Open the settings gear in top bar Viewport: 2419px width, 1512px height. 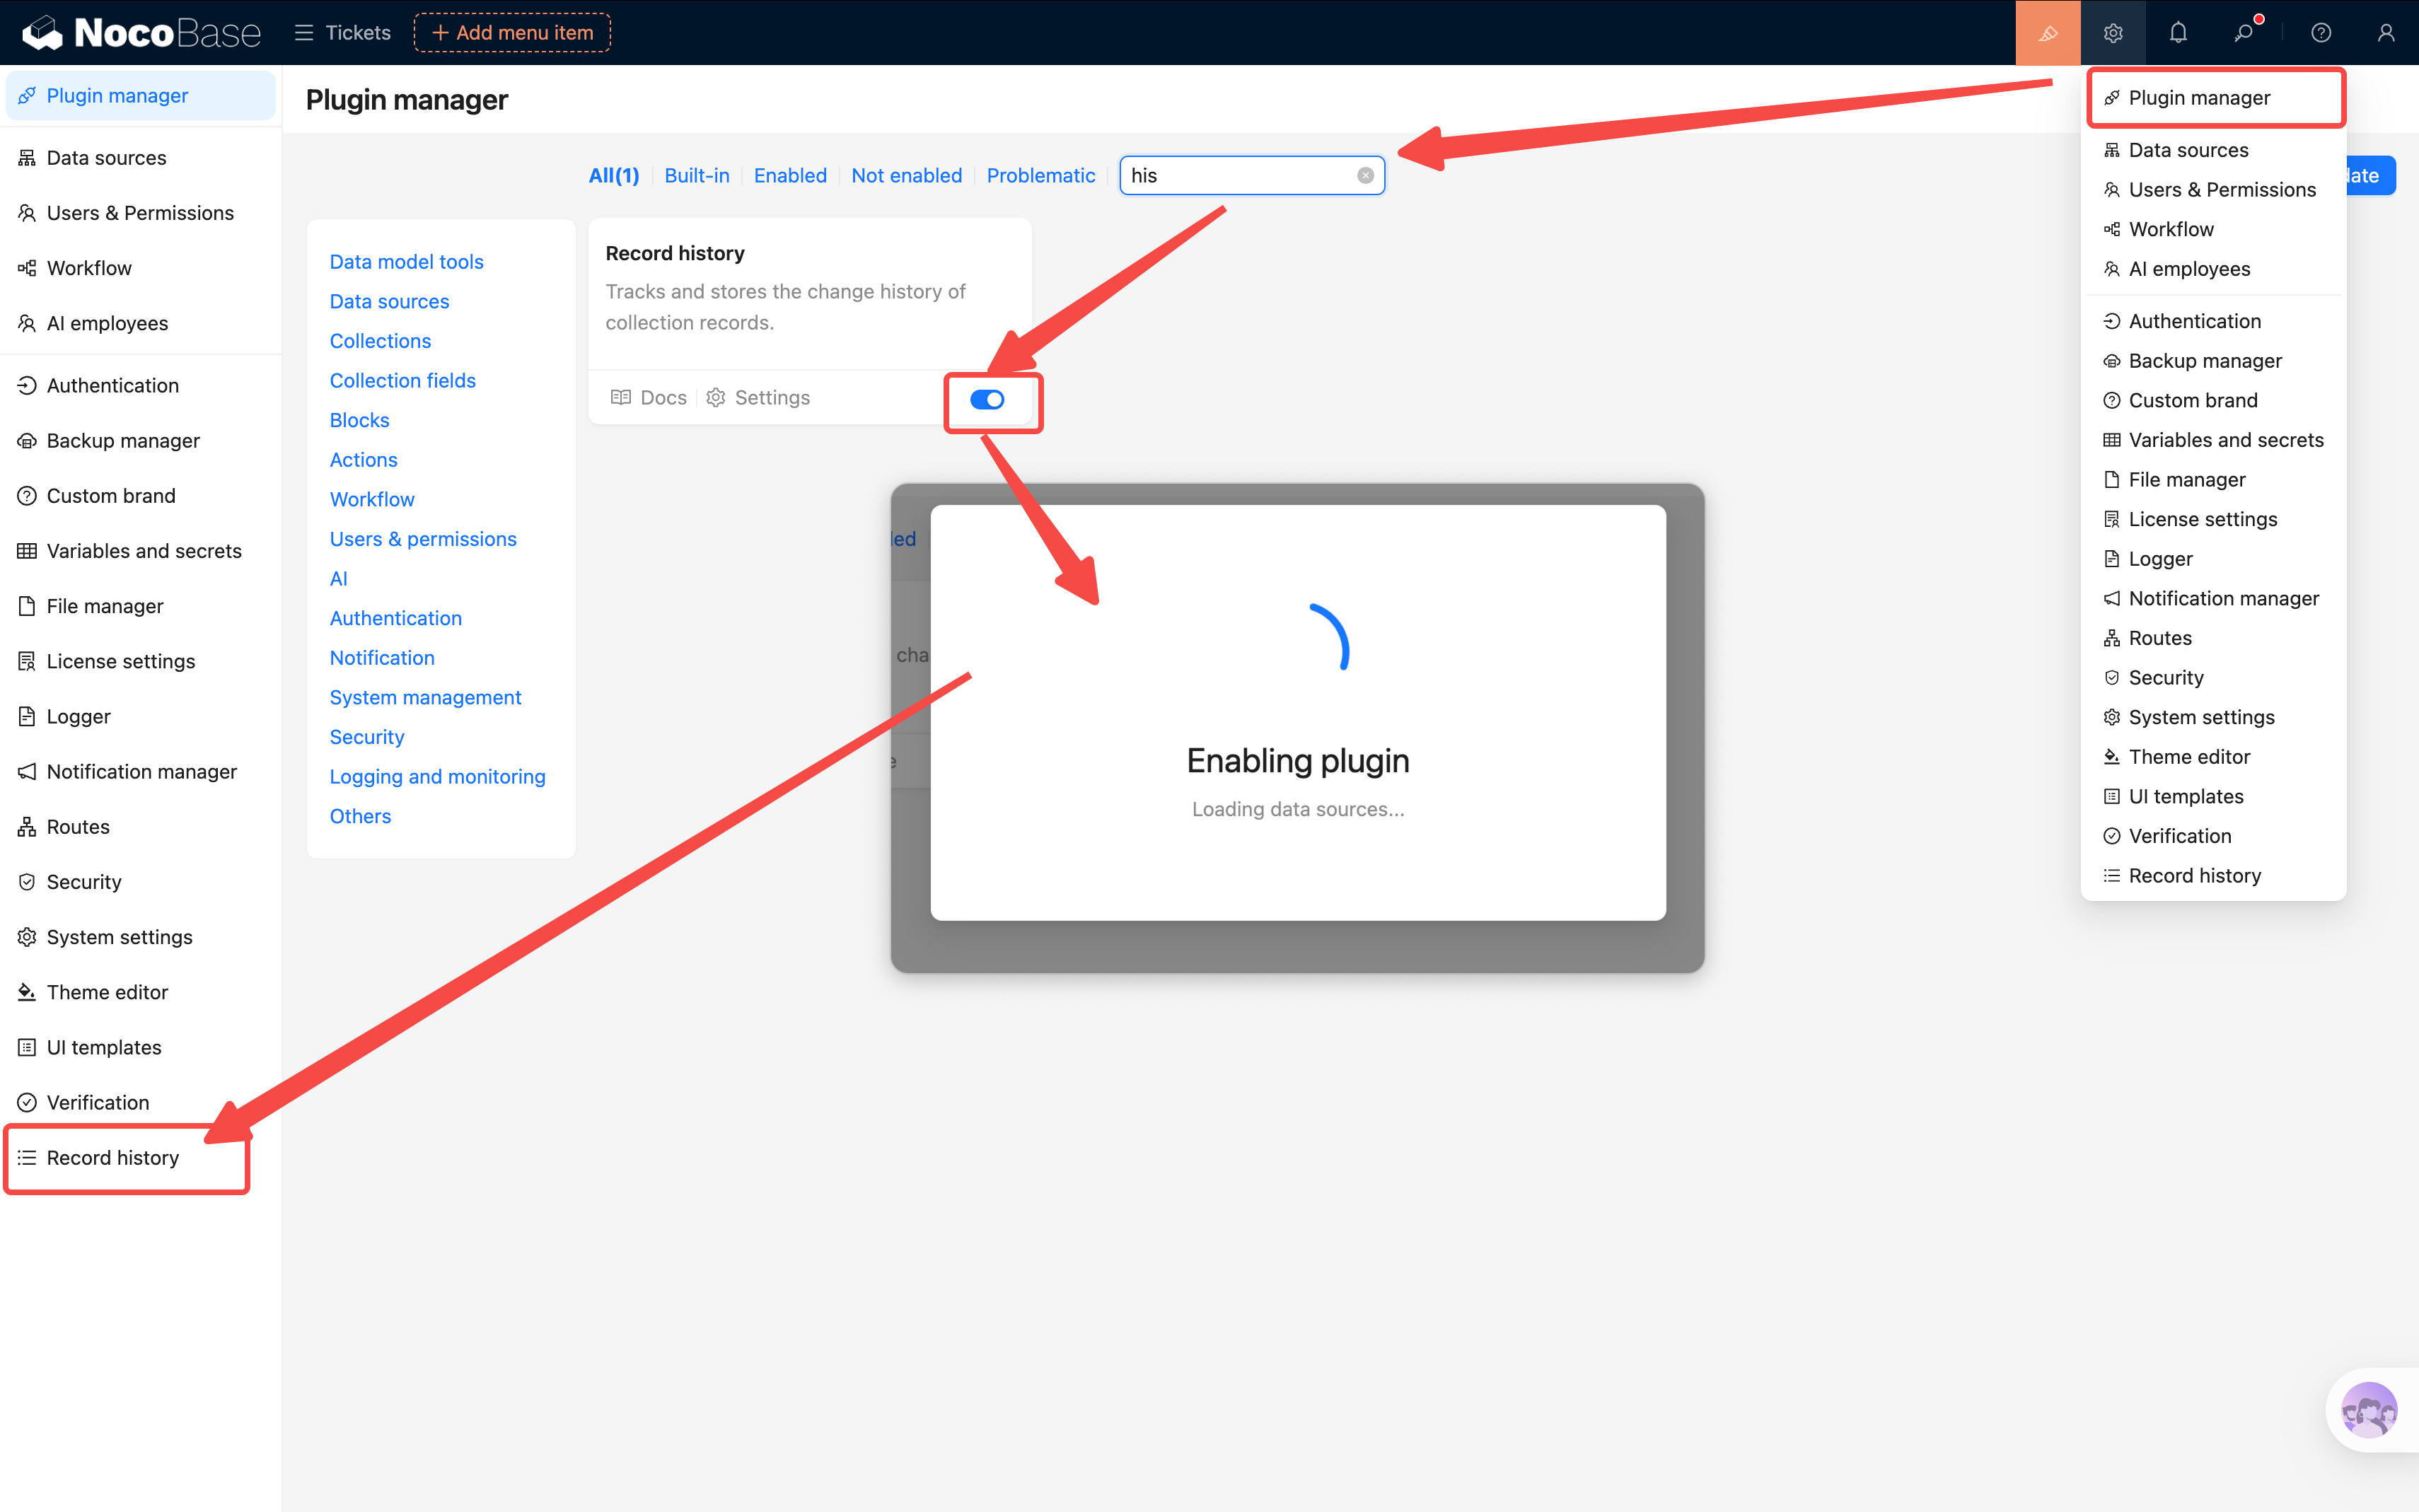2112,33
